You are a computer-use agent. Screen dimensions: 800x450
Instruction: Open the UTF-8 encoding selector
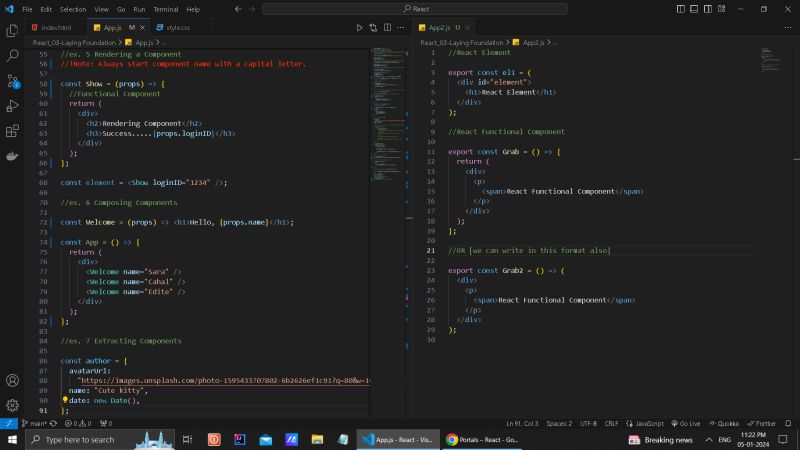point(588,423)
